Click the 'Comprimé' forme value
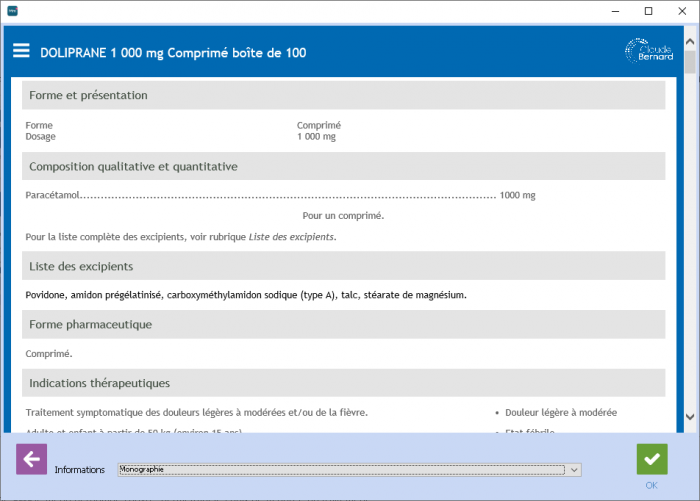This screenshot has width=700, height=501. click(x=319, y=125)
